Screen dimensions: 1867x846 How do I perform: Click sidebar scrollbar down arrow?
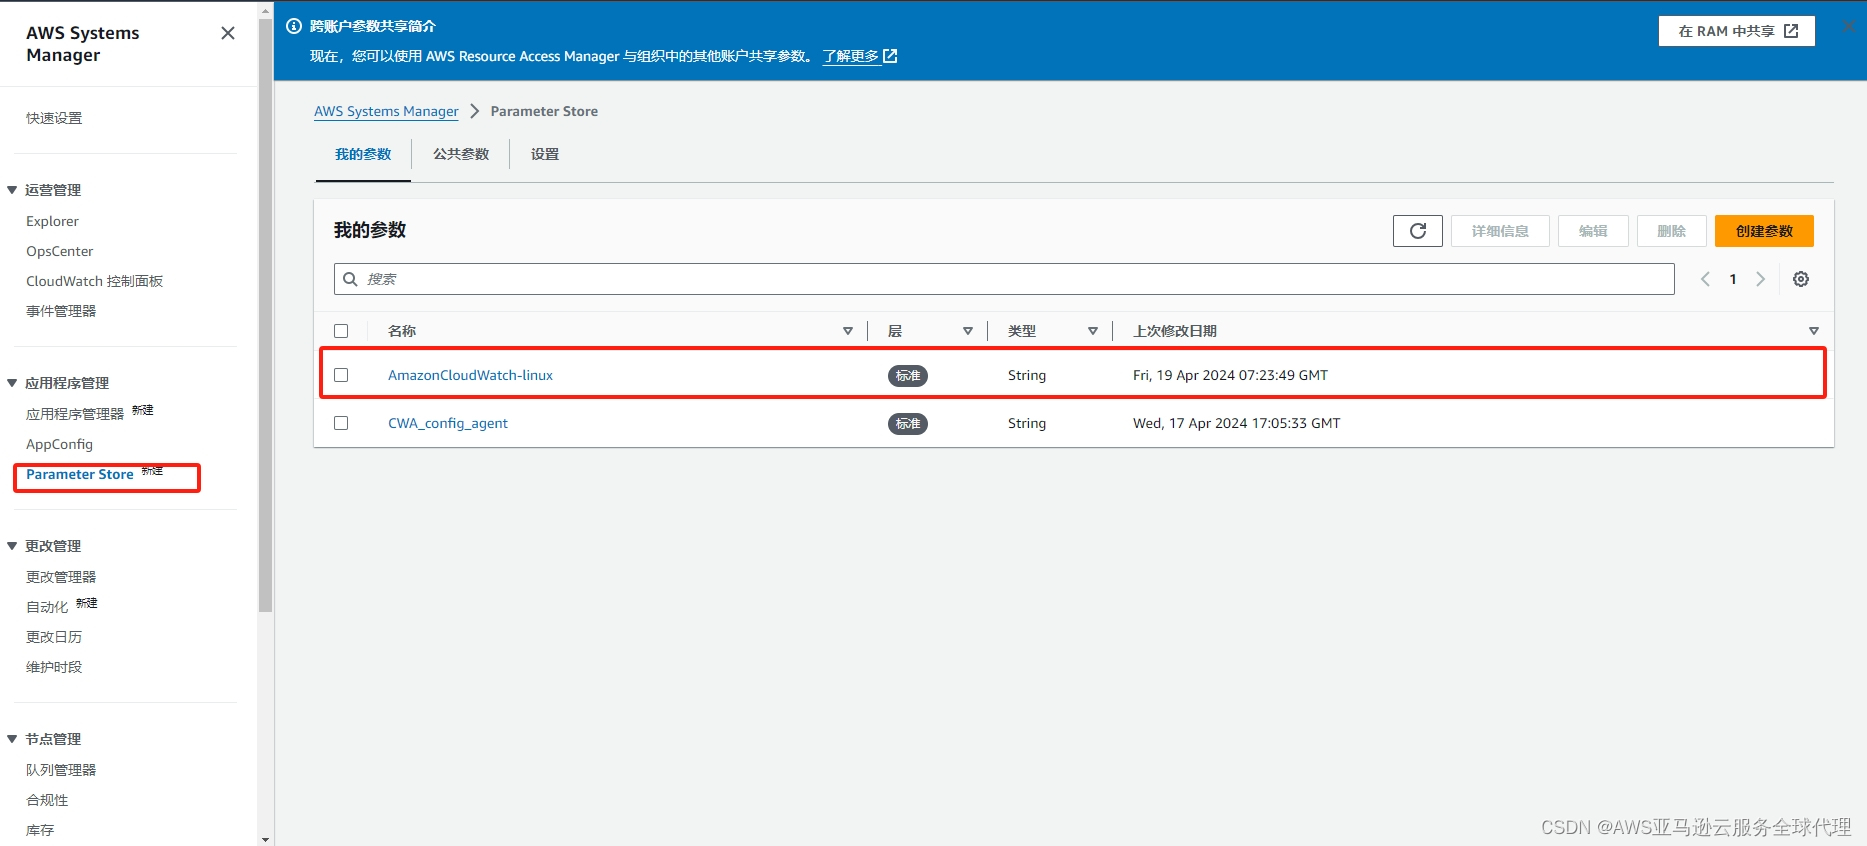pos(265,839)
